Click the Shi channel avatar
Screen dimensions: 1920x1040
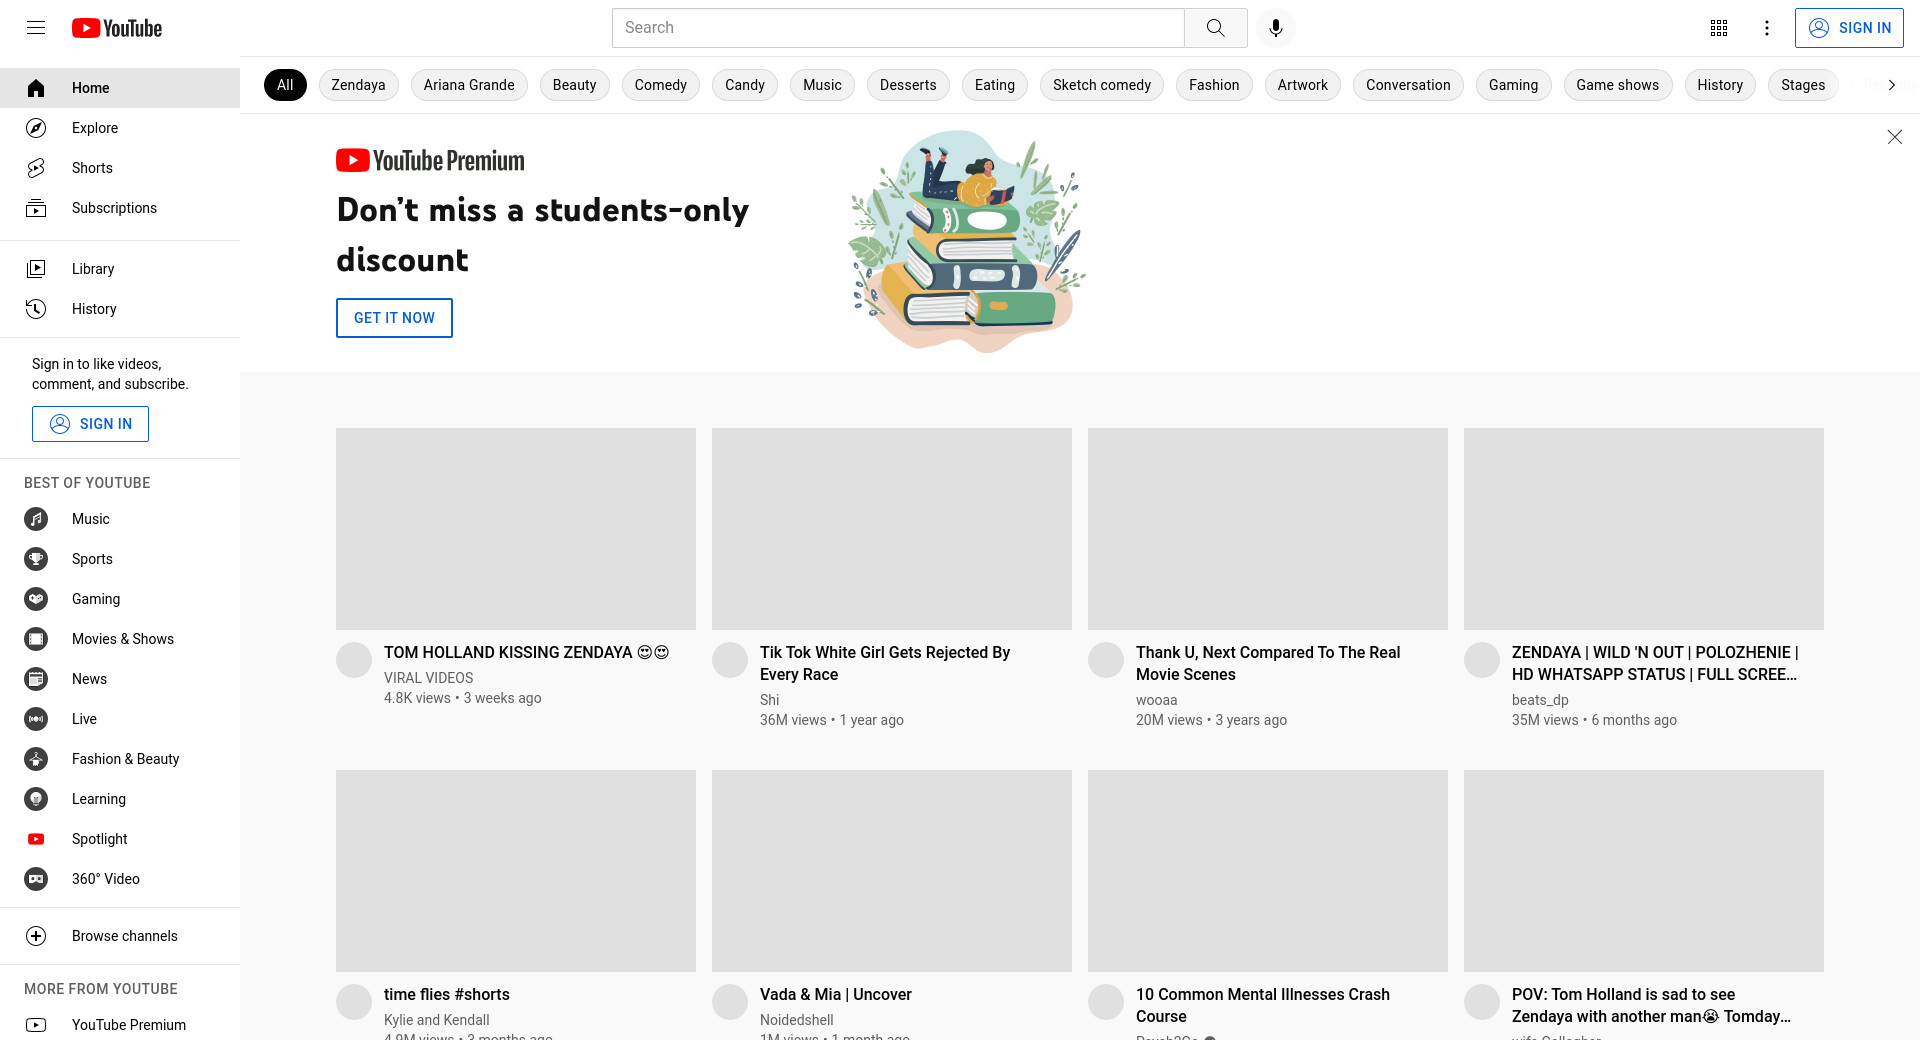click(x=730, y=660)
